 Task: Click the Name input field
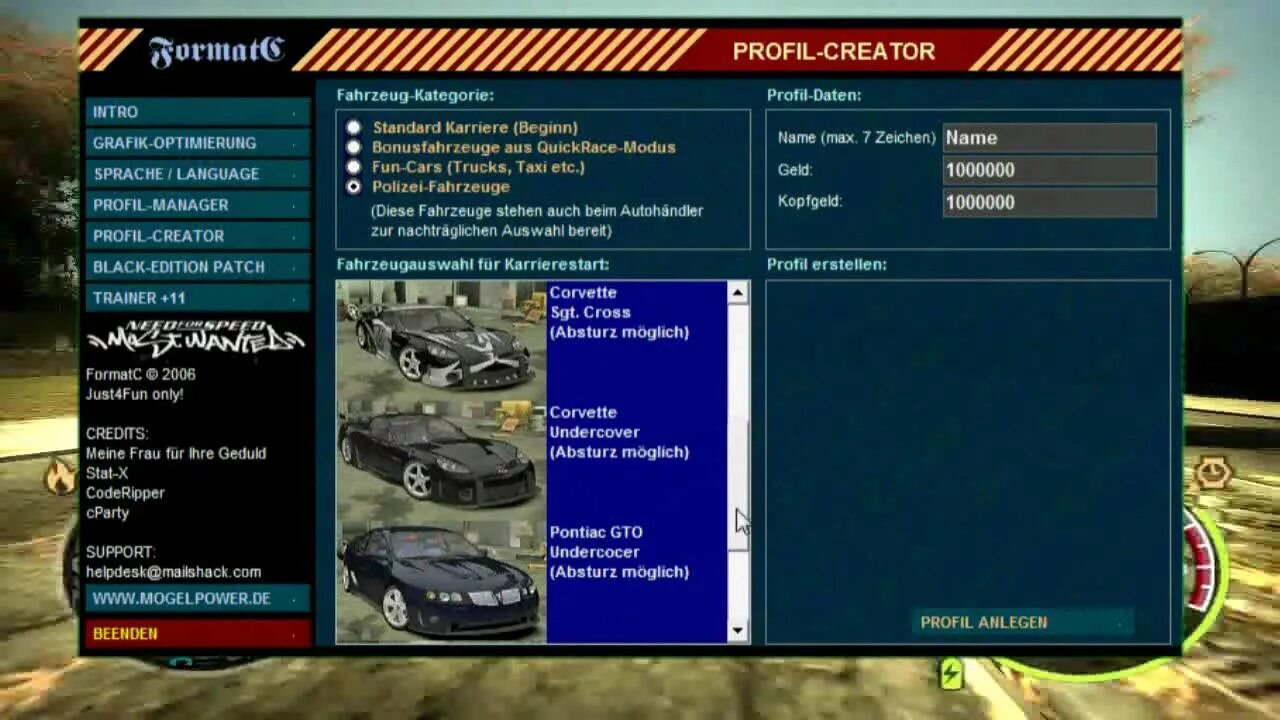1048,137
